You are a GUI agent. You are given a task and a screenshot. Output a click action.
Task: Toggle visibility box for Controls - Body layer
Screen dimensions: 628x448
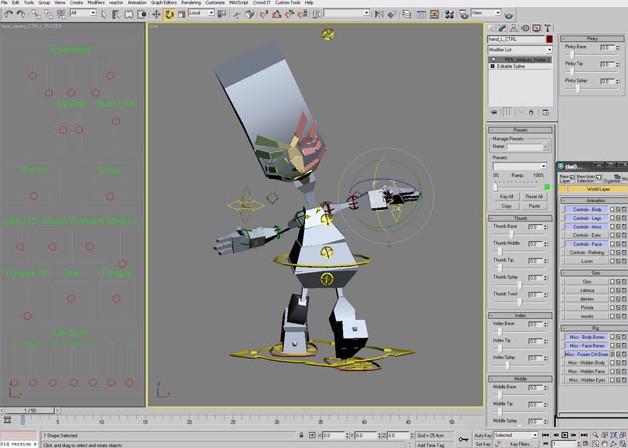pyautogui.click(x=612, y=209)
